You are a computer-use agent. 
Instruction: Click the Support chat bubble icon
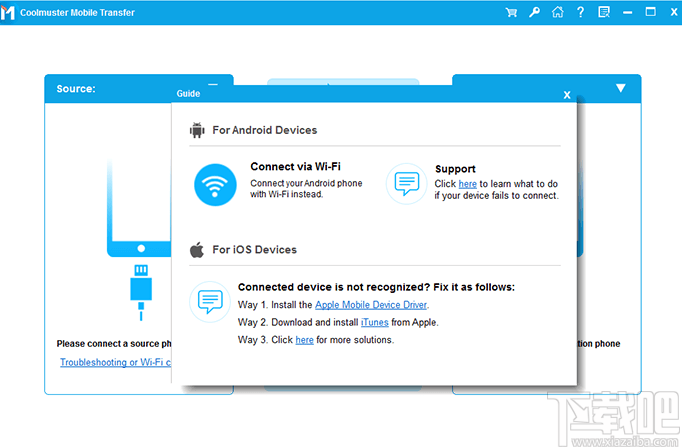coord(407,183)
